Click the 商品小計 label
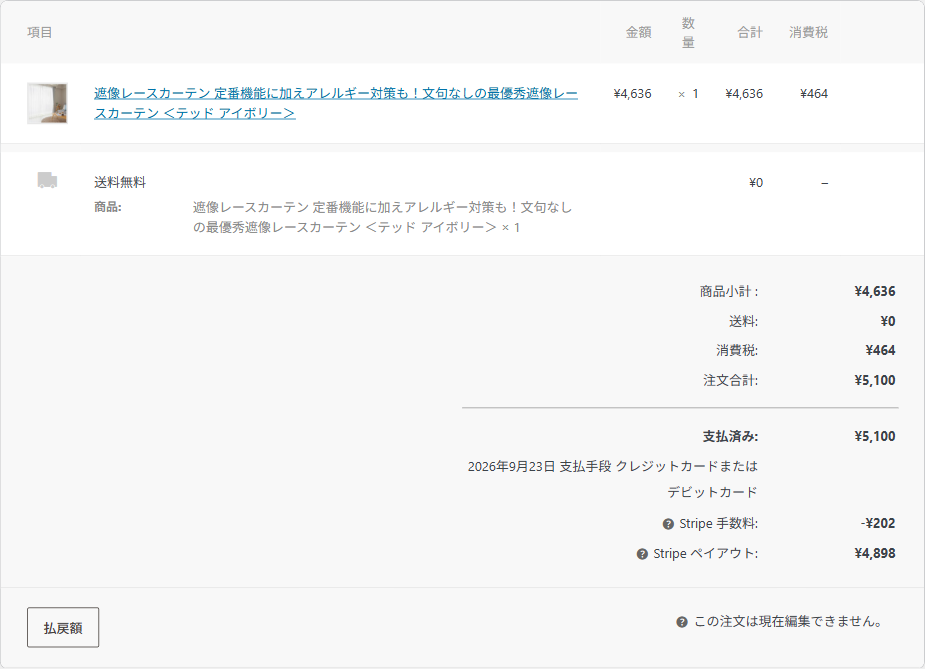The width and height of the screenshot is (925, 669). pos(729,291)
